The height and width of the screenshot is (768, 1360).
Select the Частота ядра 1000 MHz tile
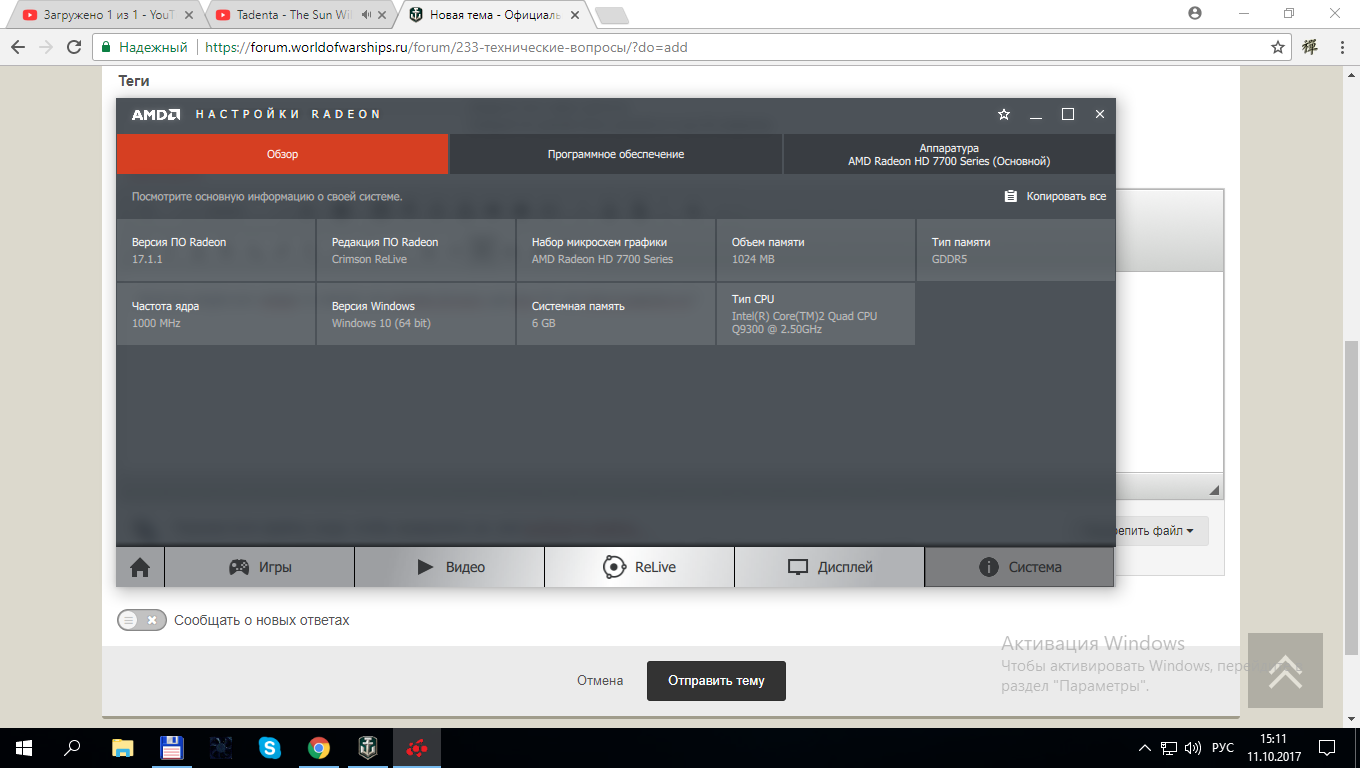216,314
